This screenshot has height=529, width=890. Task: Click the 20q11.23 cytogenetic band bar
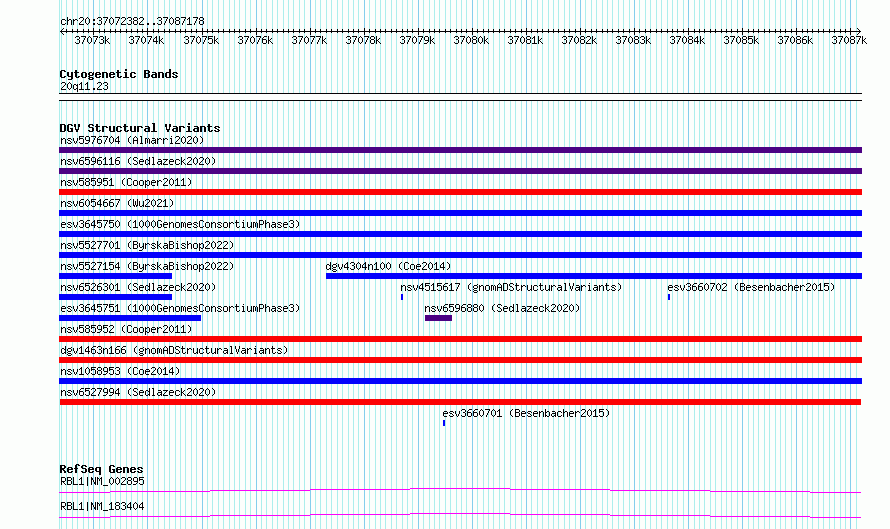(x=460, y=97)
